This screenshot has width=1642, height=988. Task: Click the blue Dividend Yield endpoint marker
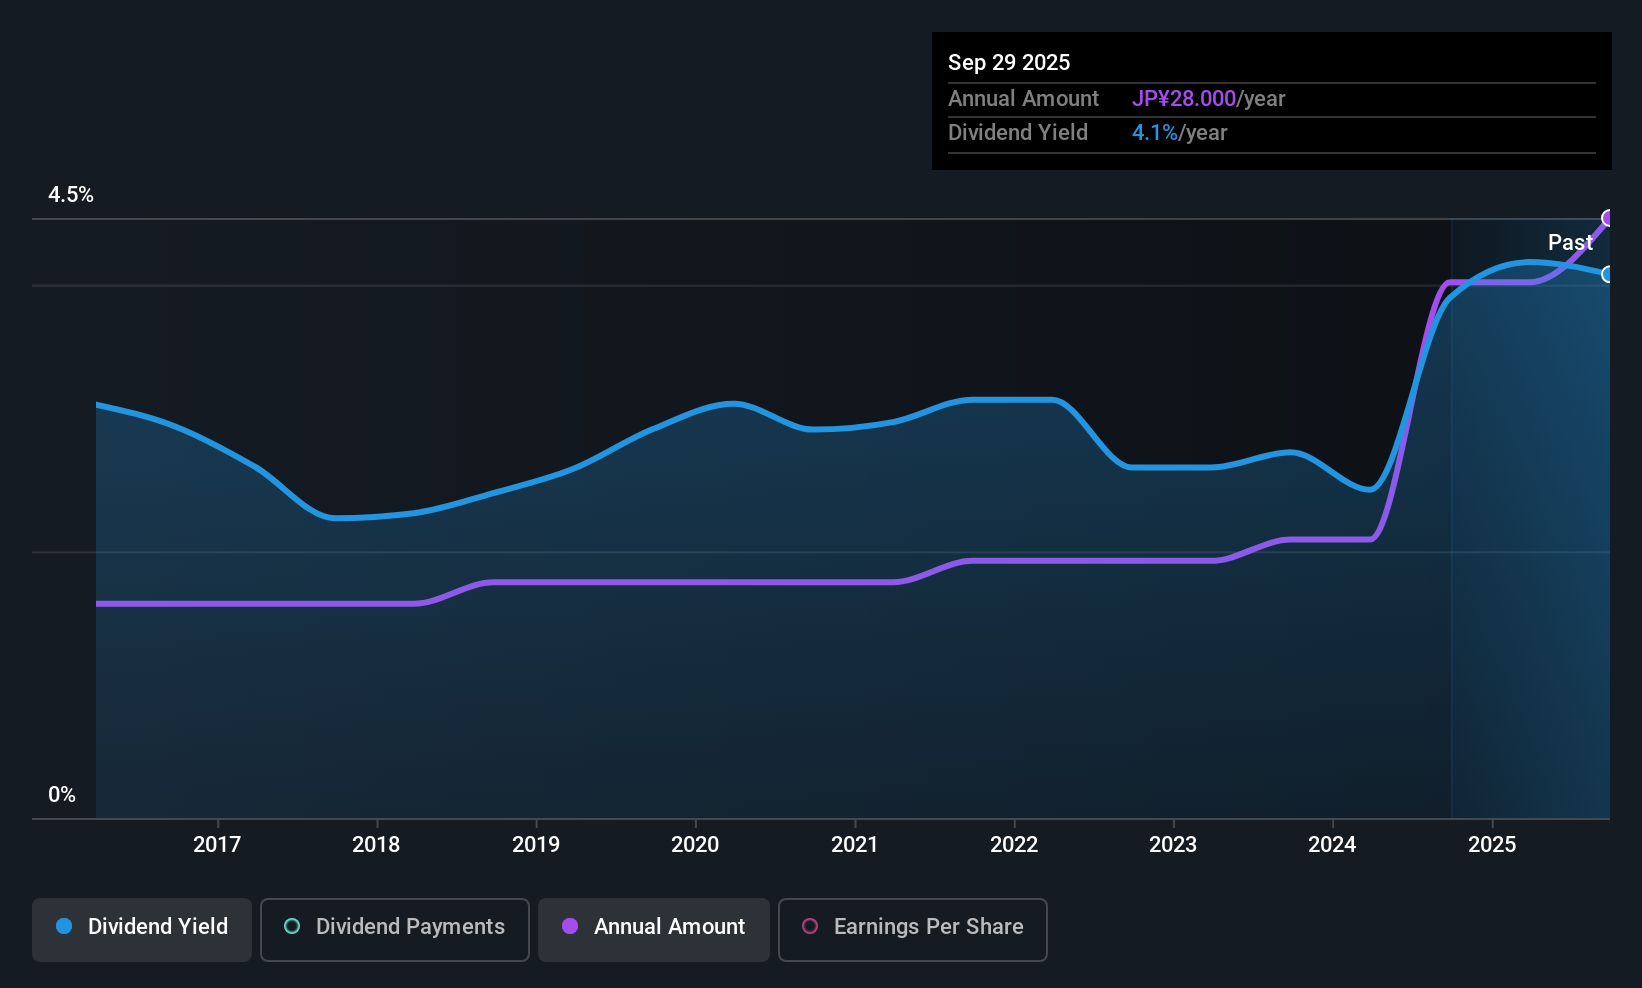pos(1608,274)
